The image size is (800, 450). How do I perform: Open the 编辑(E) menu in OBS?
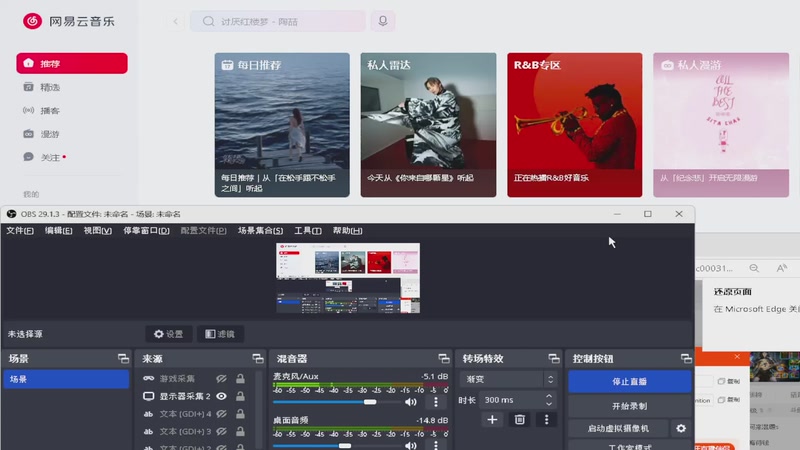tap(58, 231)
